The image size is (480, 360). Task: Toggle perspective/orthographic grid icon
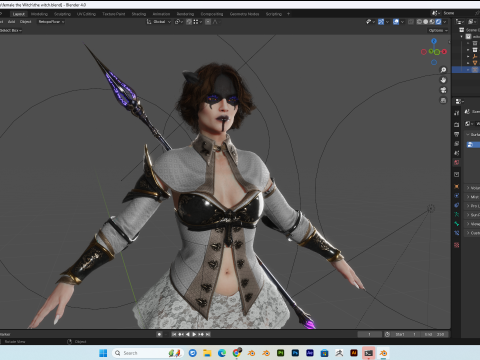tap(443, 100)
